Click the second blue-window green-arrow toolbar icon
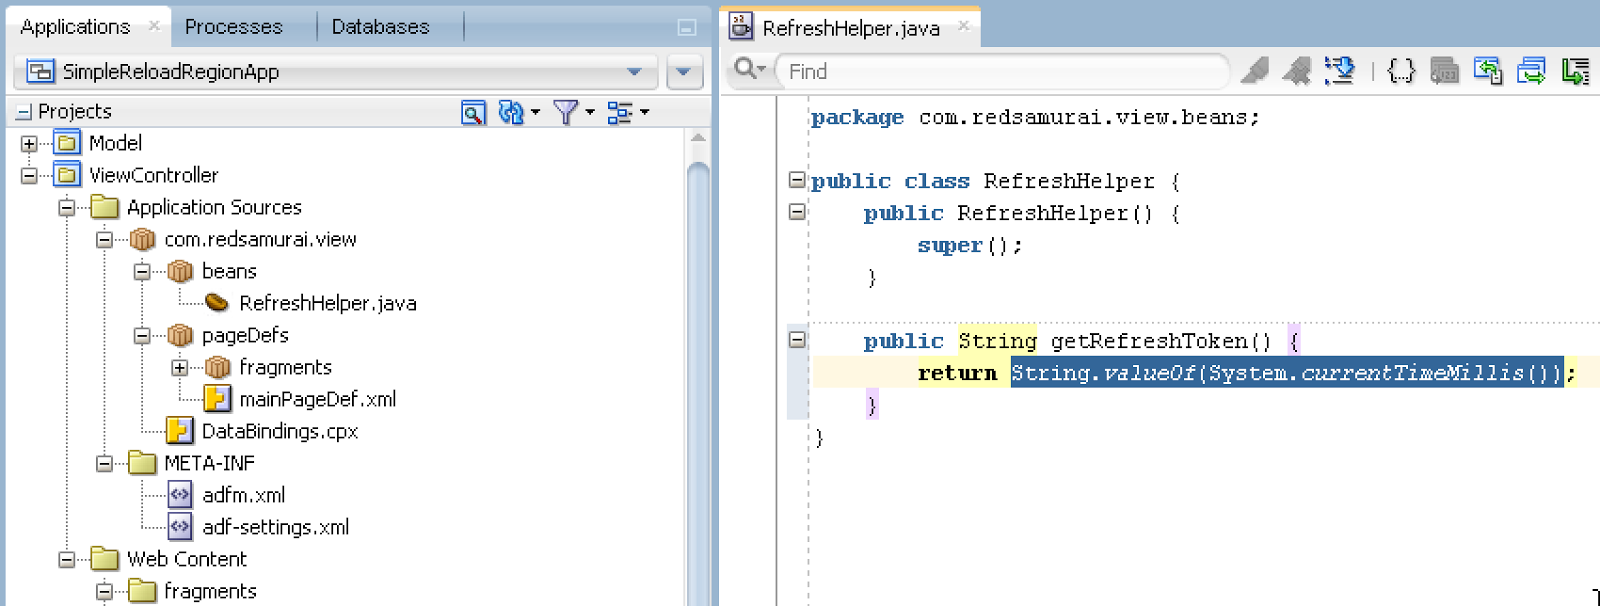 click(x=1531, y=71)
